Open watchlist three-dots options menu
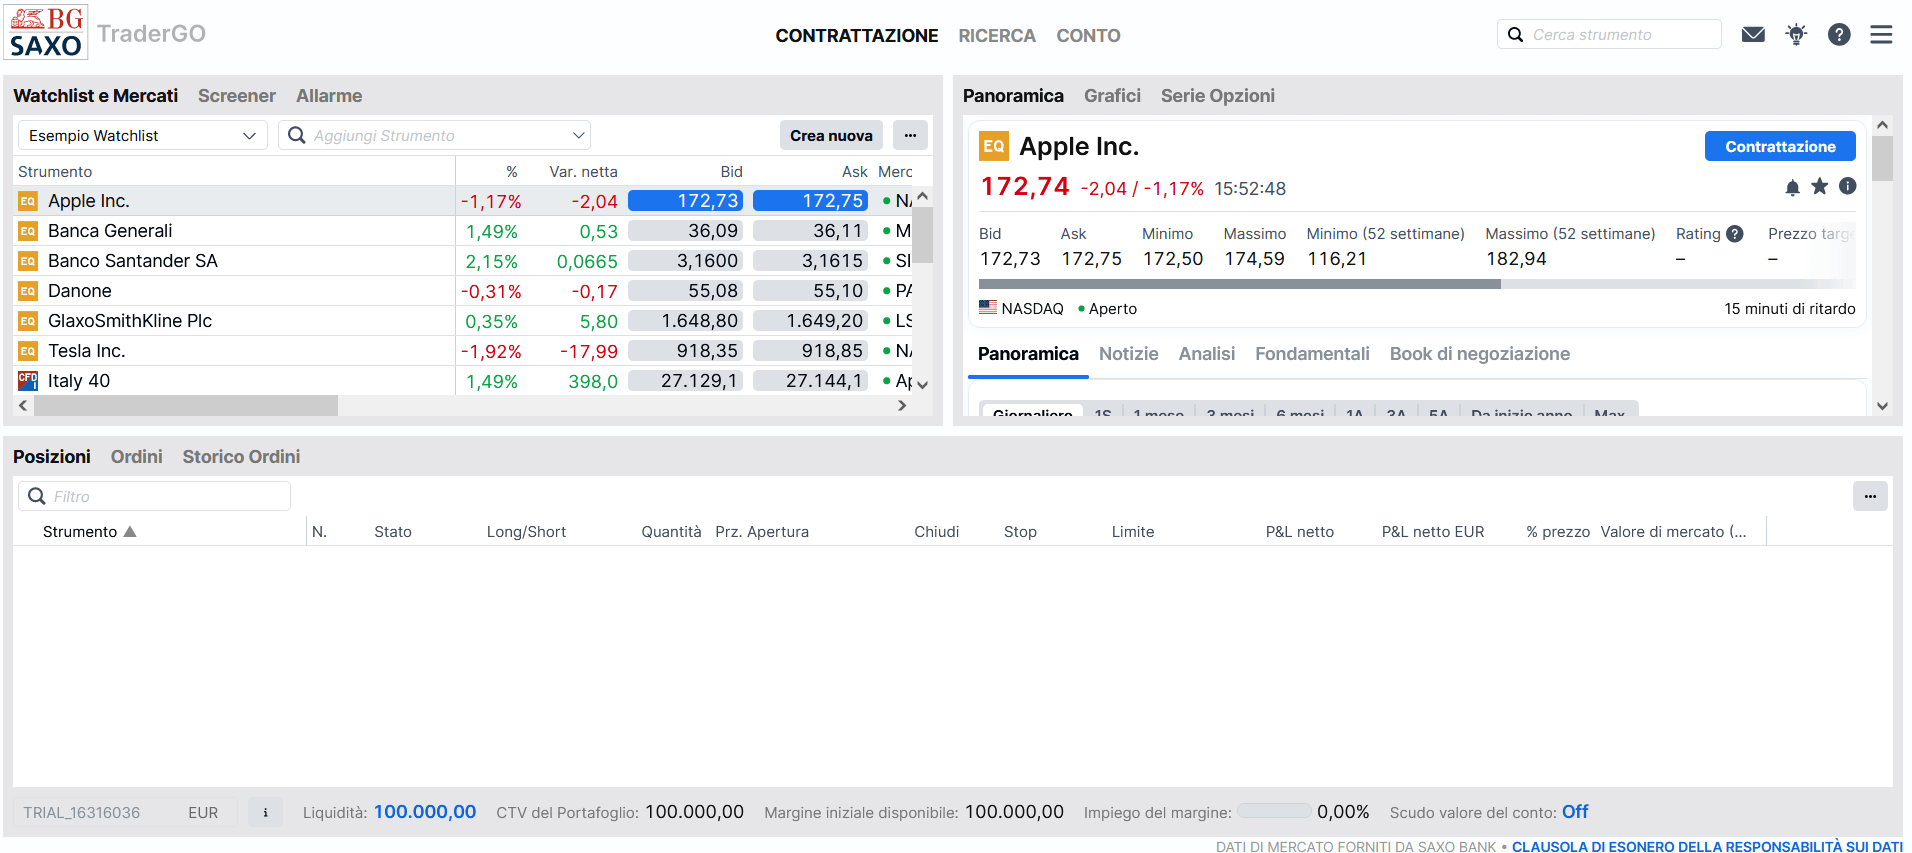 (x=910, y=135)
